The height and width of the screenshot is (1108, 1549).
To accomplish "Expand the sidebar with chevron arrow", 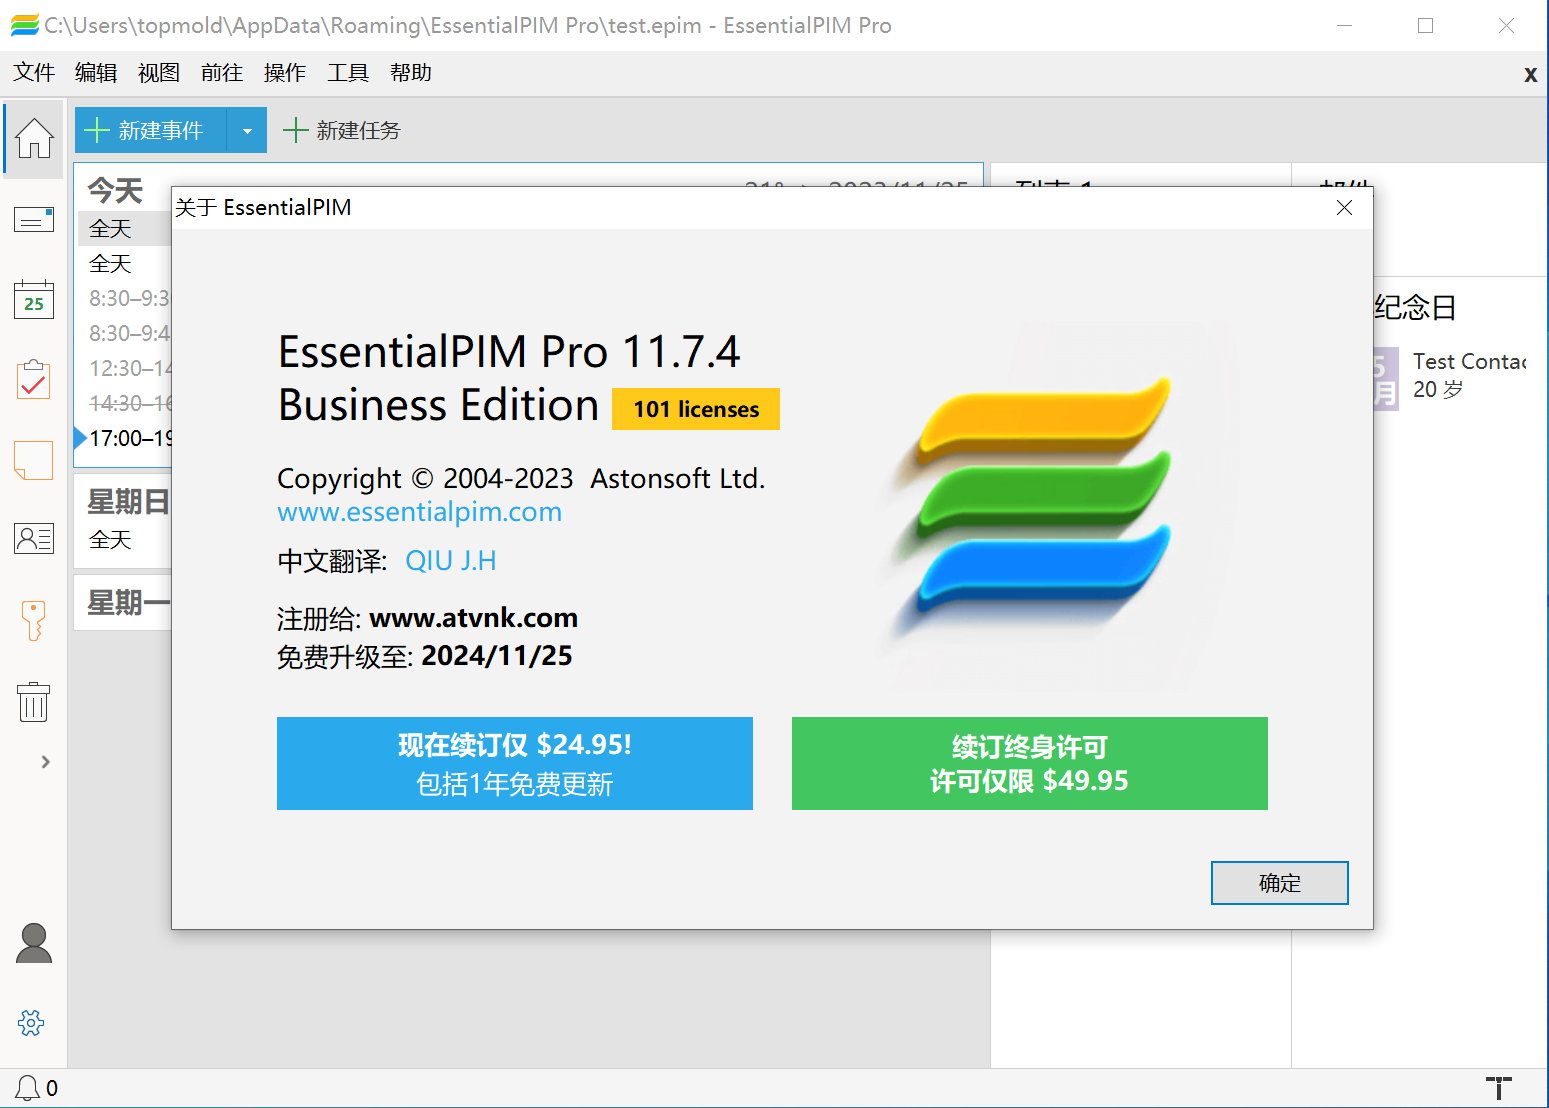I will coord(45,762).
